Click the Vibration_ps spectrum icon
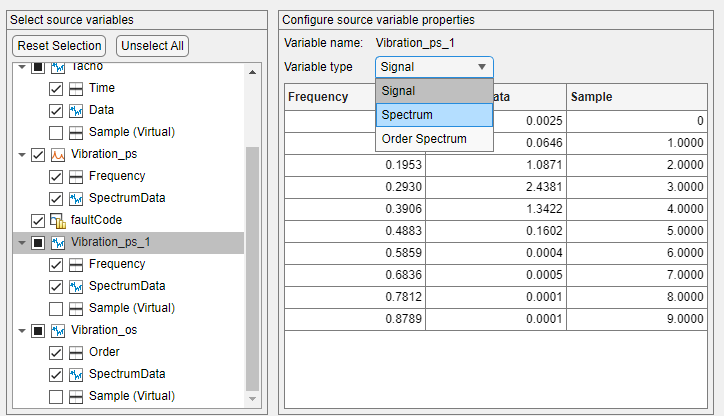 click(x=58, y=155)
